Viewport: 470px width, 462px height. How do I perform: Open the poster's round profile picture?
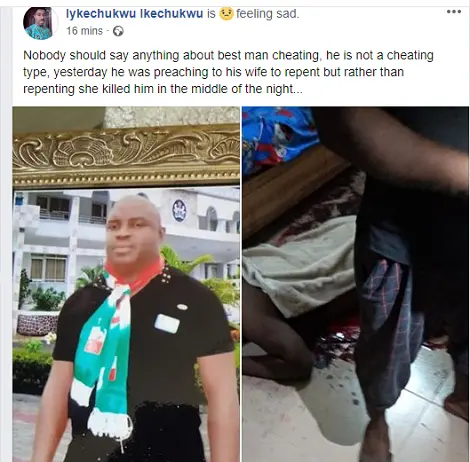coord(38,23)
